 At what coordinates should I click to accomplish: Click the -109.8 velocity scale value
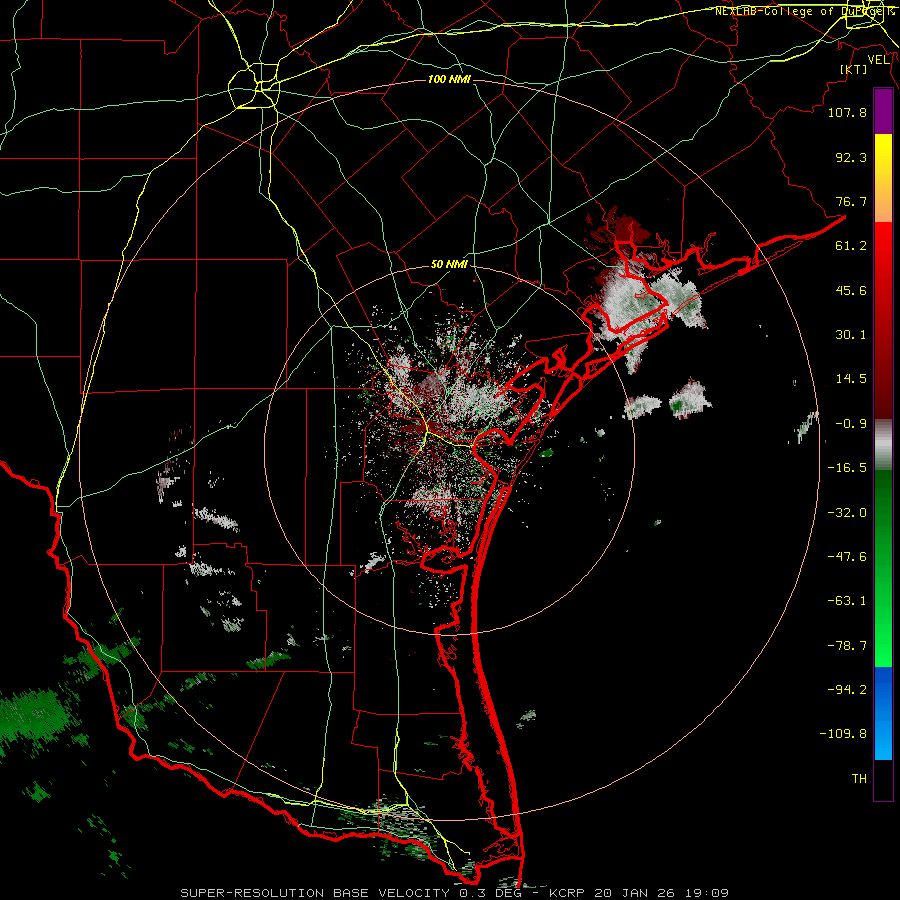click(843, 734)
